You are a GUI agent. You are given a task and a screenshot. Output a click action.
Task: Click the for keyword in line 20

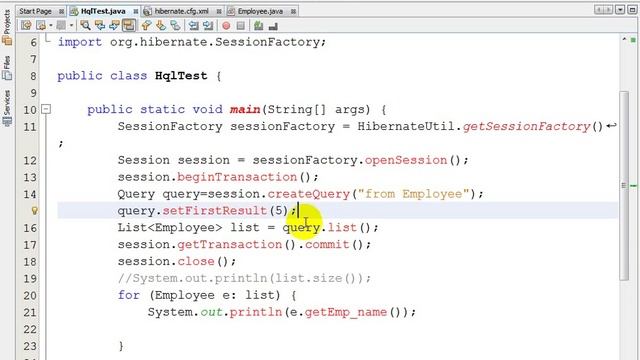129,295
